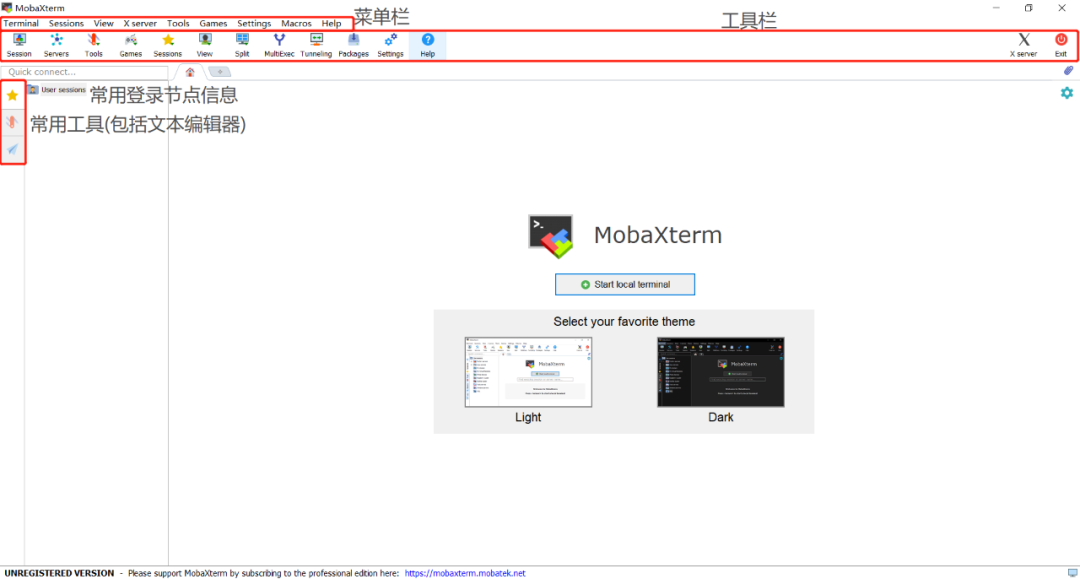Screen dimensions: 1080x579
Task: Open Help from the toolbar
Action: point(427,44)
